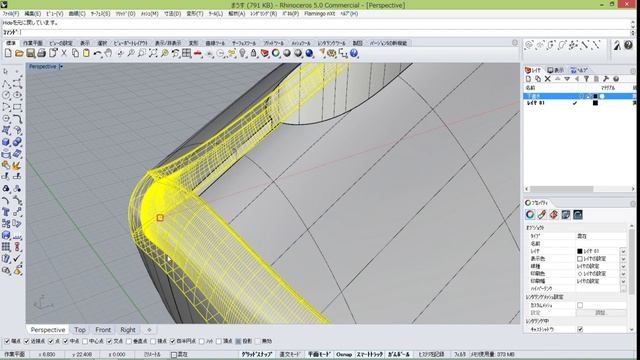Screen dimensions: 640x360
Task: Select the Polyline tool in left sidebar
Action: 6,84
